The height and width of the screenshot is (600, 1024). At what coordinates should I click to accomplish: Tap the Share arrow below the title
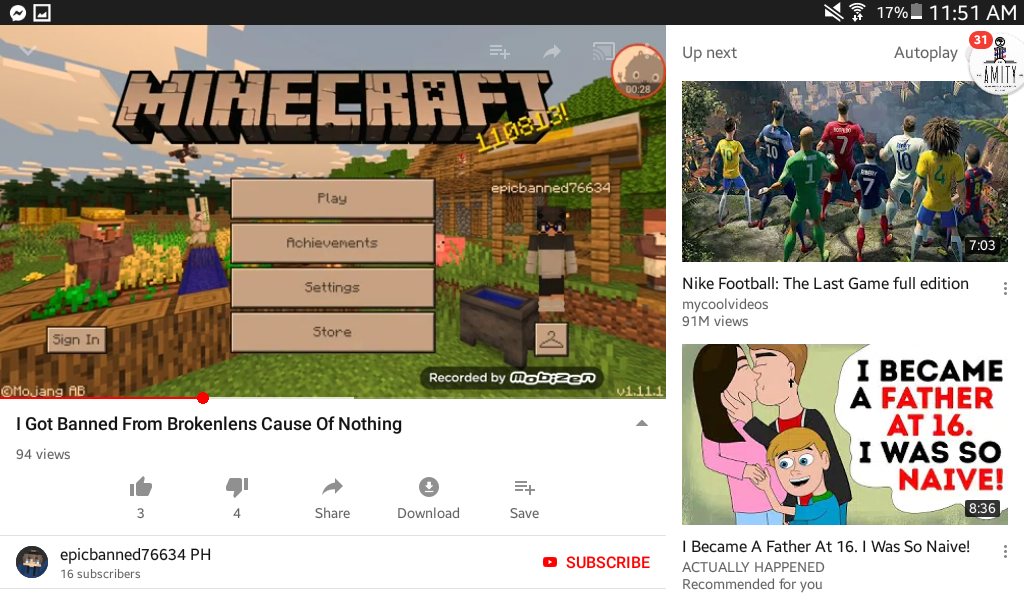pyautogui.click(x=332, y=487)
